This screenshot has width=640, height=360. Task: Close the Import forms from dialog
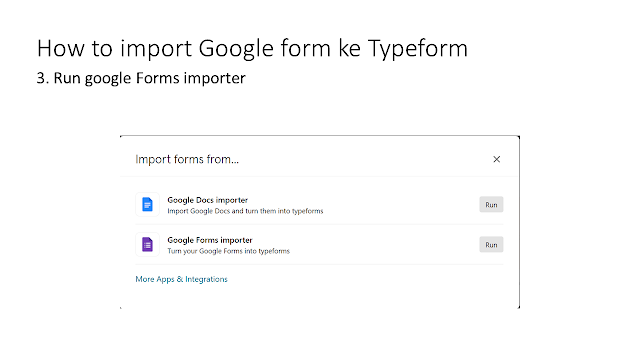pyautogui.click(x=496, y=159)
